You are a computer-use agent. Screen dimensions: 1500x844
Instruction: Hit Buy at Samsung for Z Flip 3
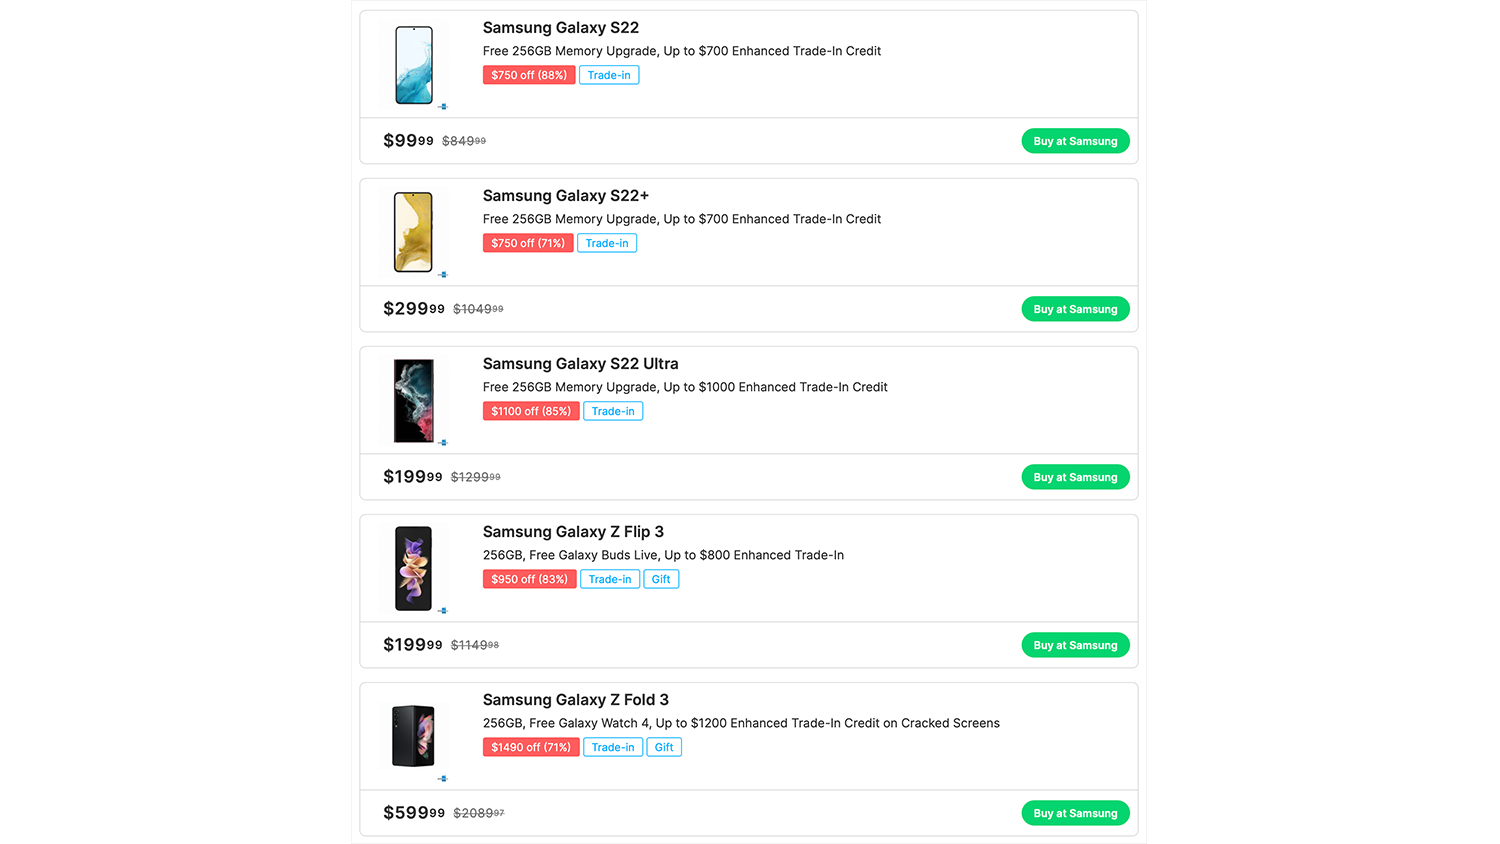coord(1075,645)
